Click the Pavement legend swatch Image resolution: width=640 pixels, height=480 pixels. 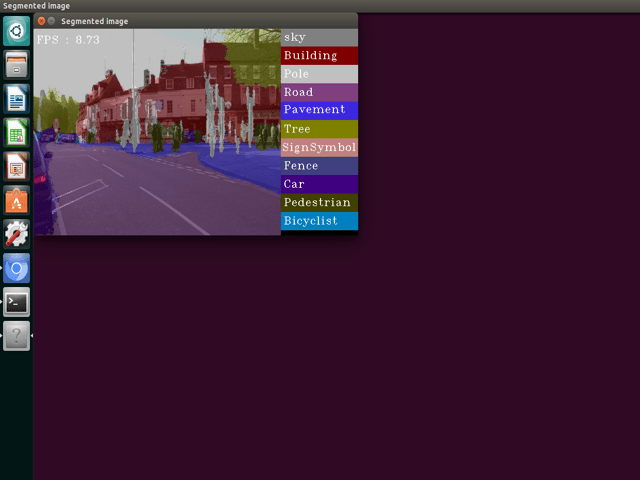coord(319,111)
